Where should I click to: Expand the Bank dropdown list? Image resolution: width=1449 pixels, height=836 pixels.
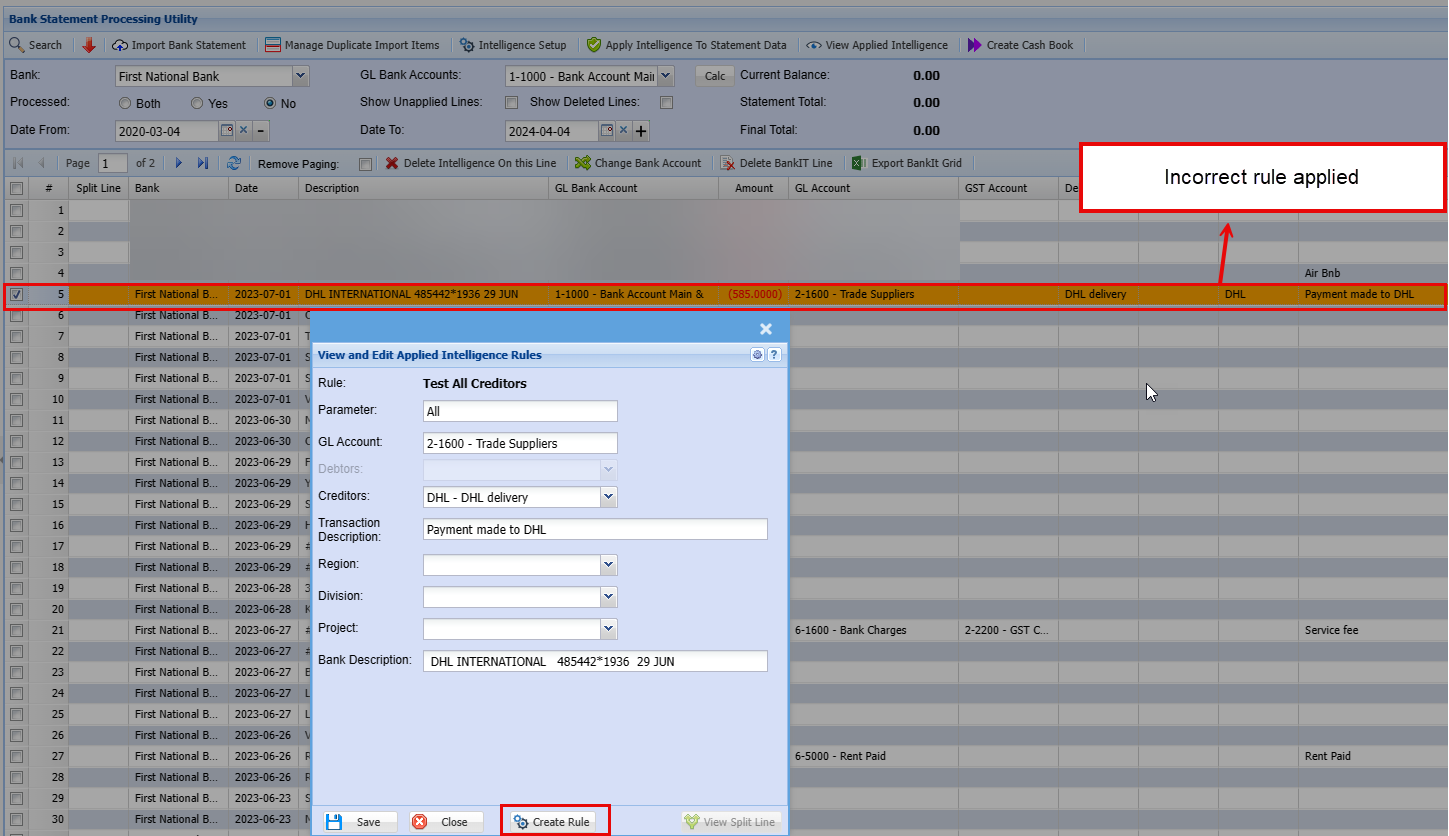click(x=300, y=76)
